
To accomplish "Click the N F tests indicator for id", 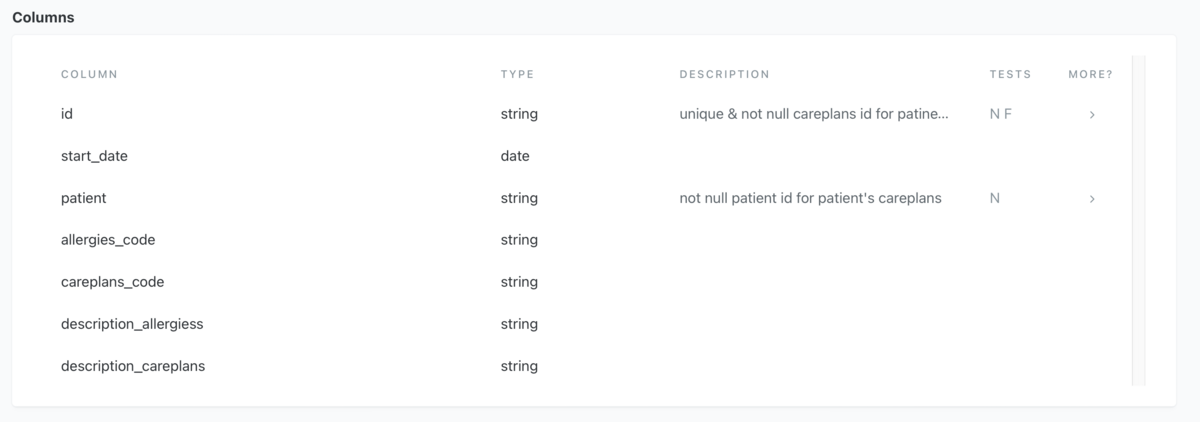I will (x=1000, y=114).
